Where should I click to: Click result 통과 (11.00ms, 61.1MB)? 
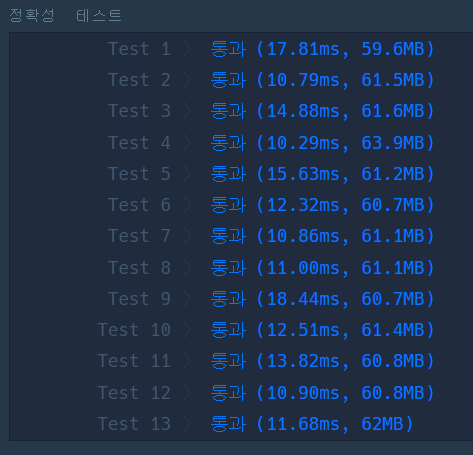(x=322, y=268)
